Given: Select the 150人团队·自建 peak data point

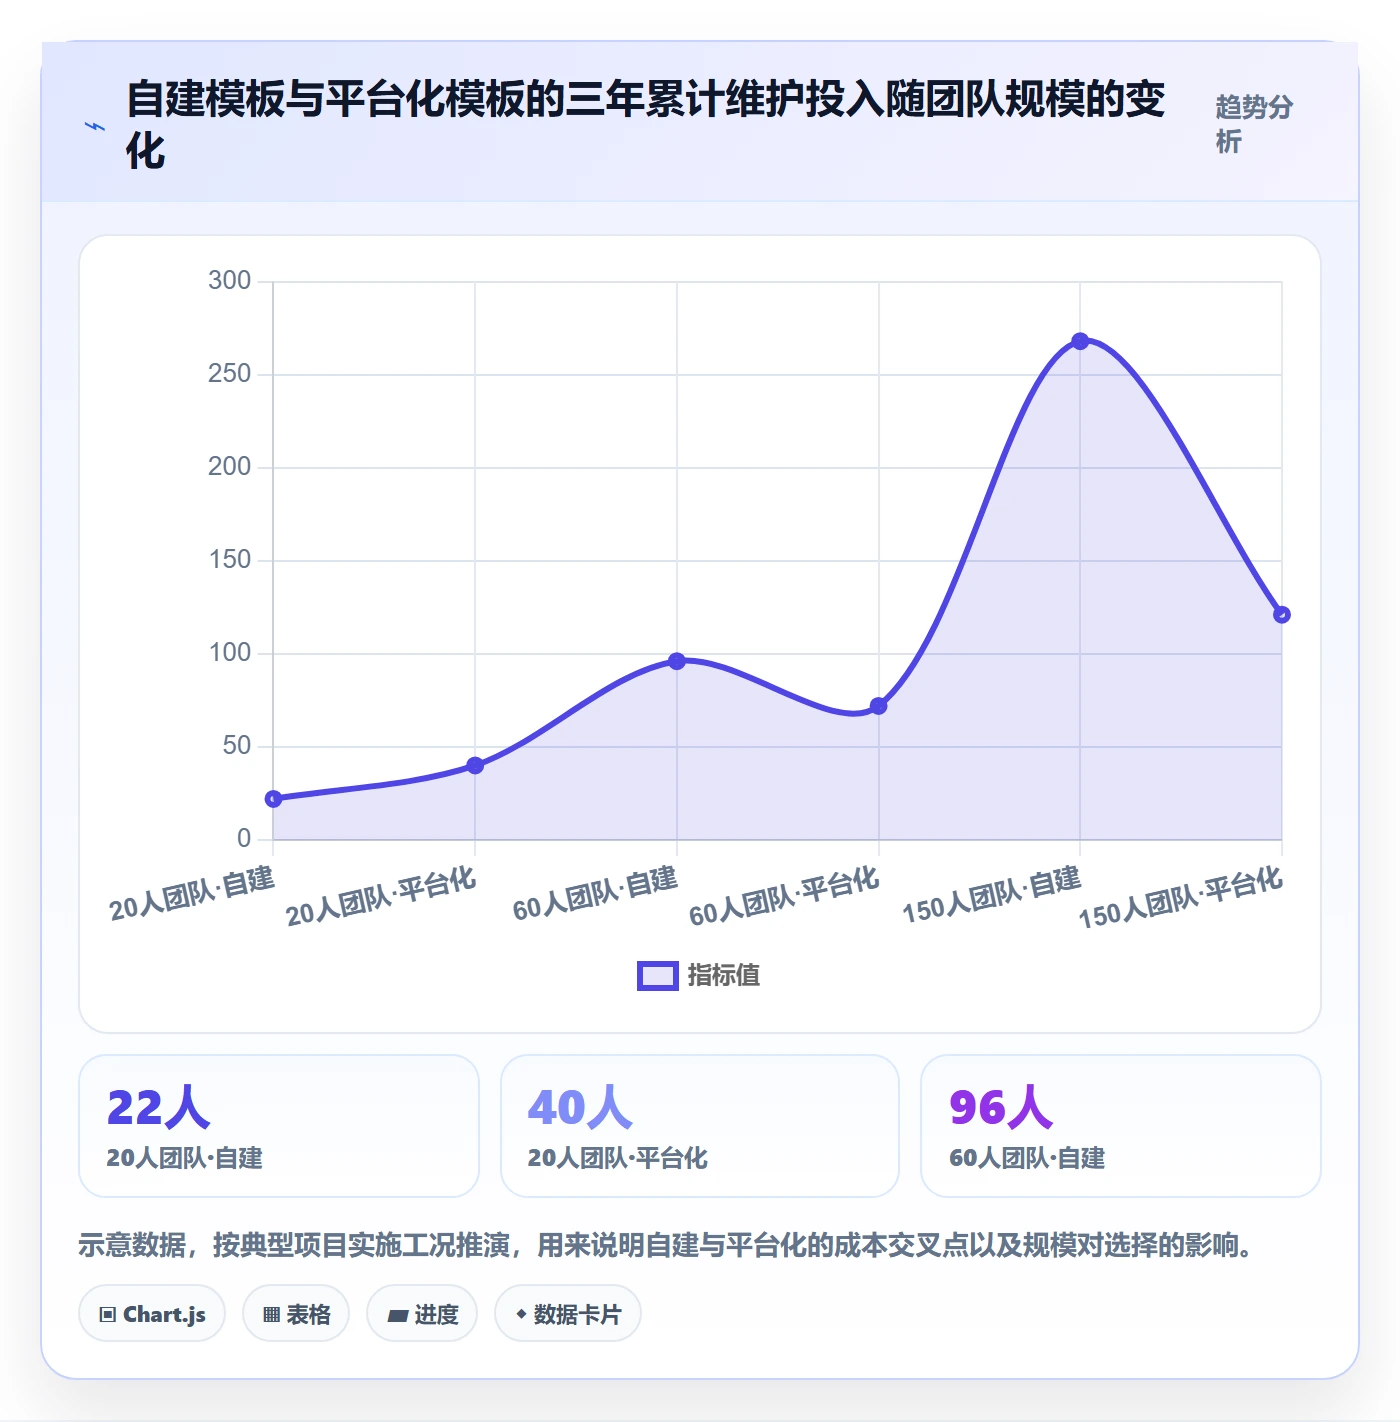Looking at the screenshot, I should point(1080,341).
